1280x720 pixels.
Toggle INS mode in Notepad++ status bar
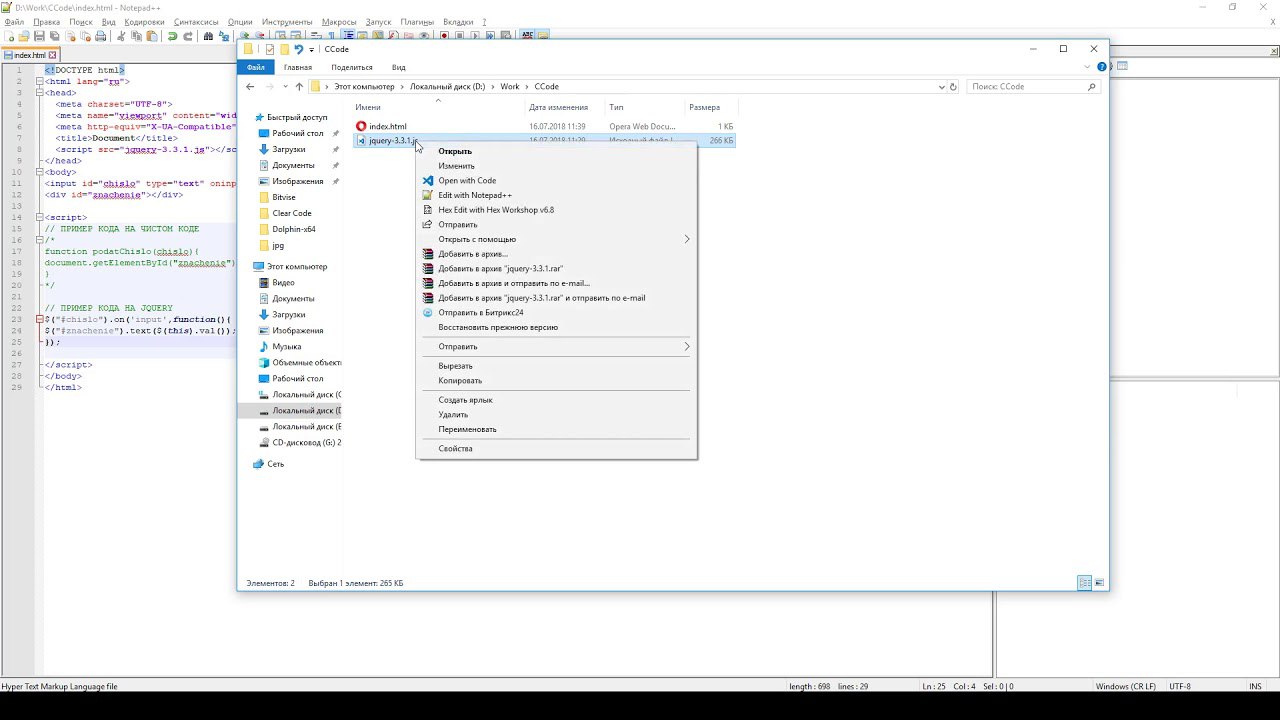[x=1255, y=686]
